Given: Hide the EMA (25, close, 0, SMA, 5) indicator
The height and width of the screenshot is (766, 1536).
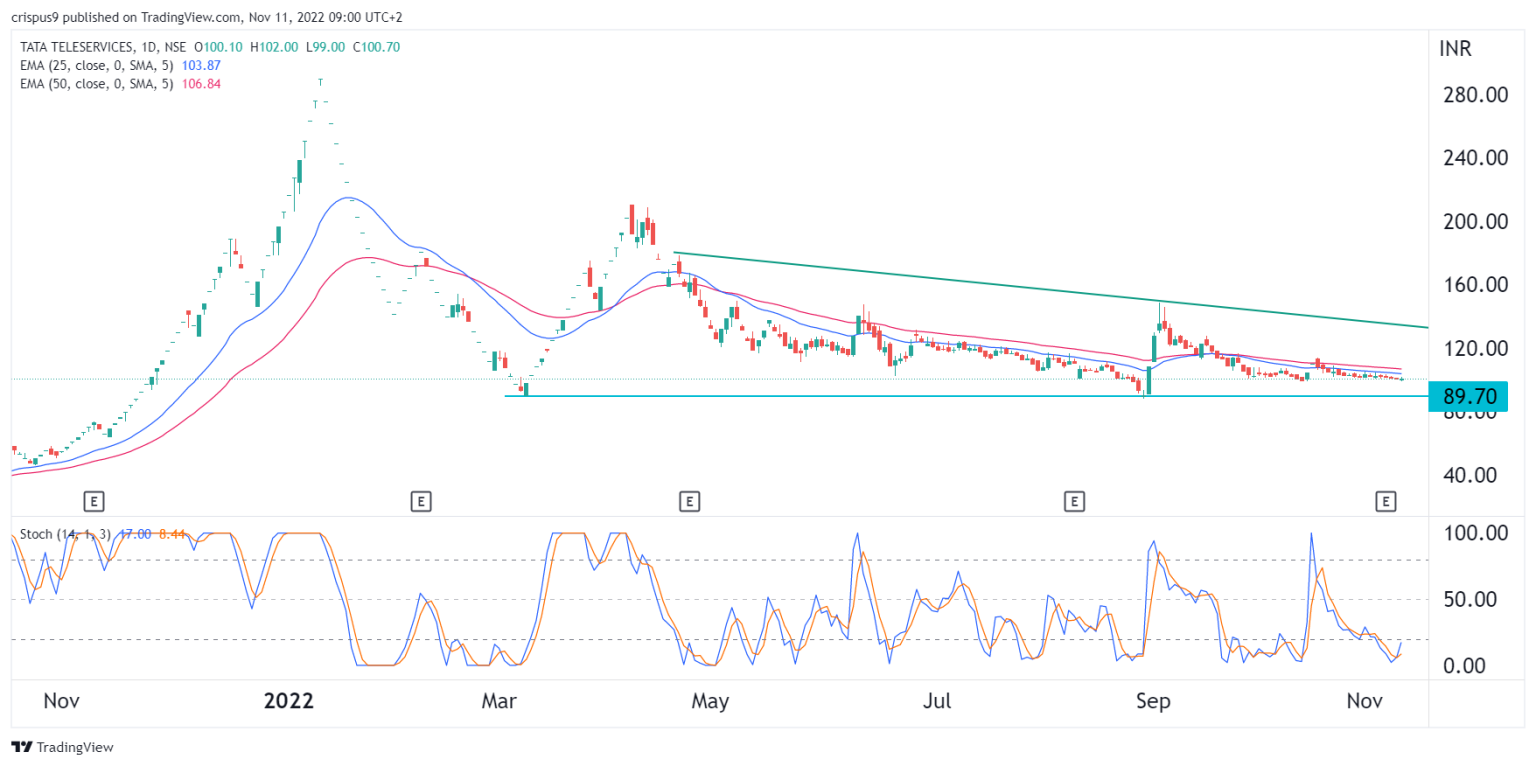Looking at the screenshot, I should 95,65.
